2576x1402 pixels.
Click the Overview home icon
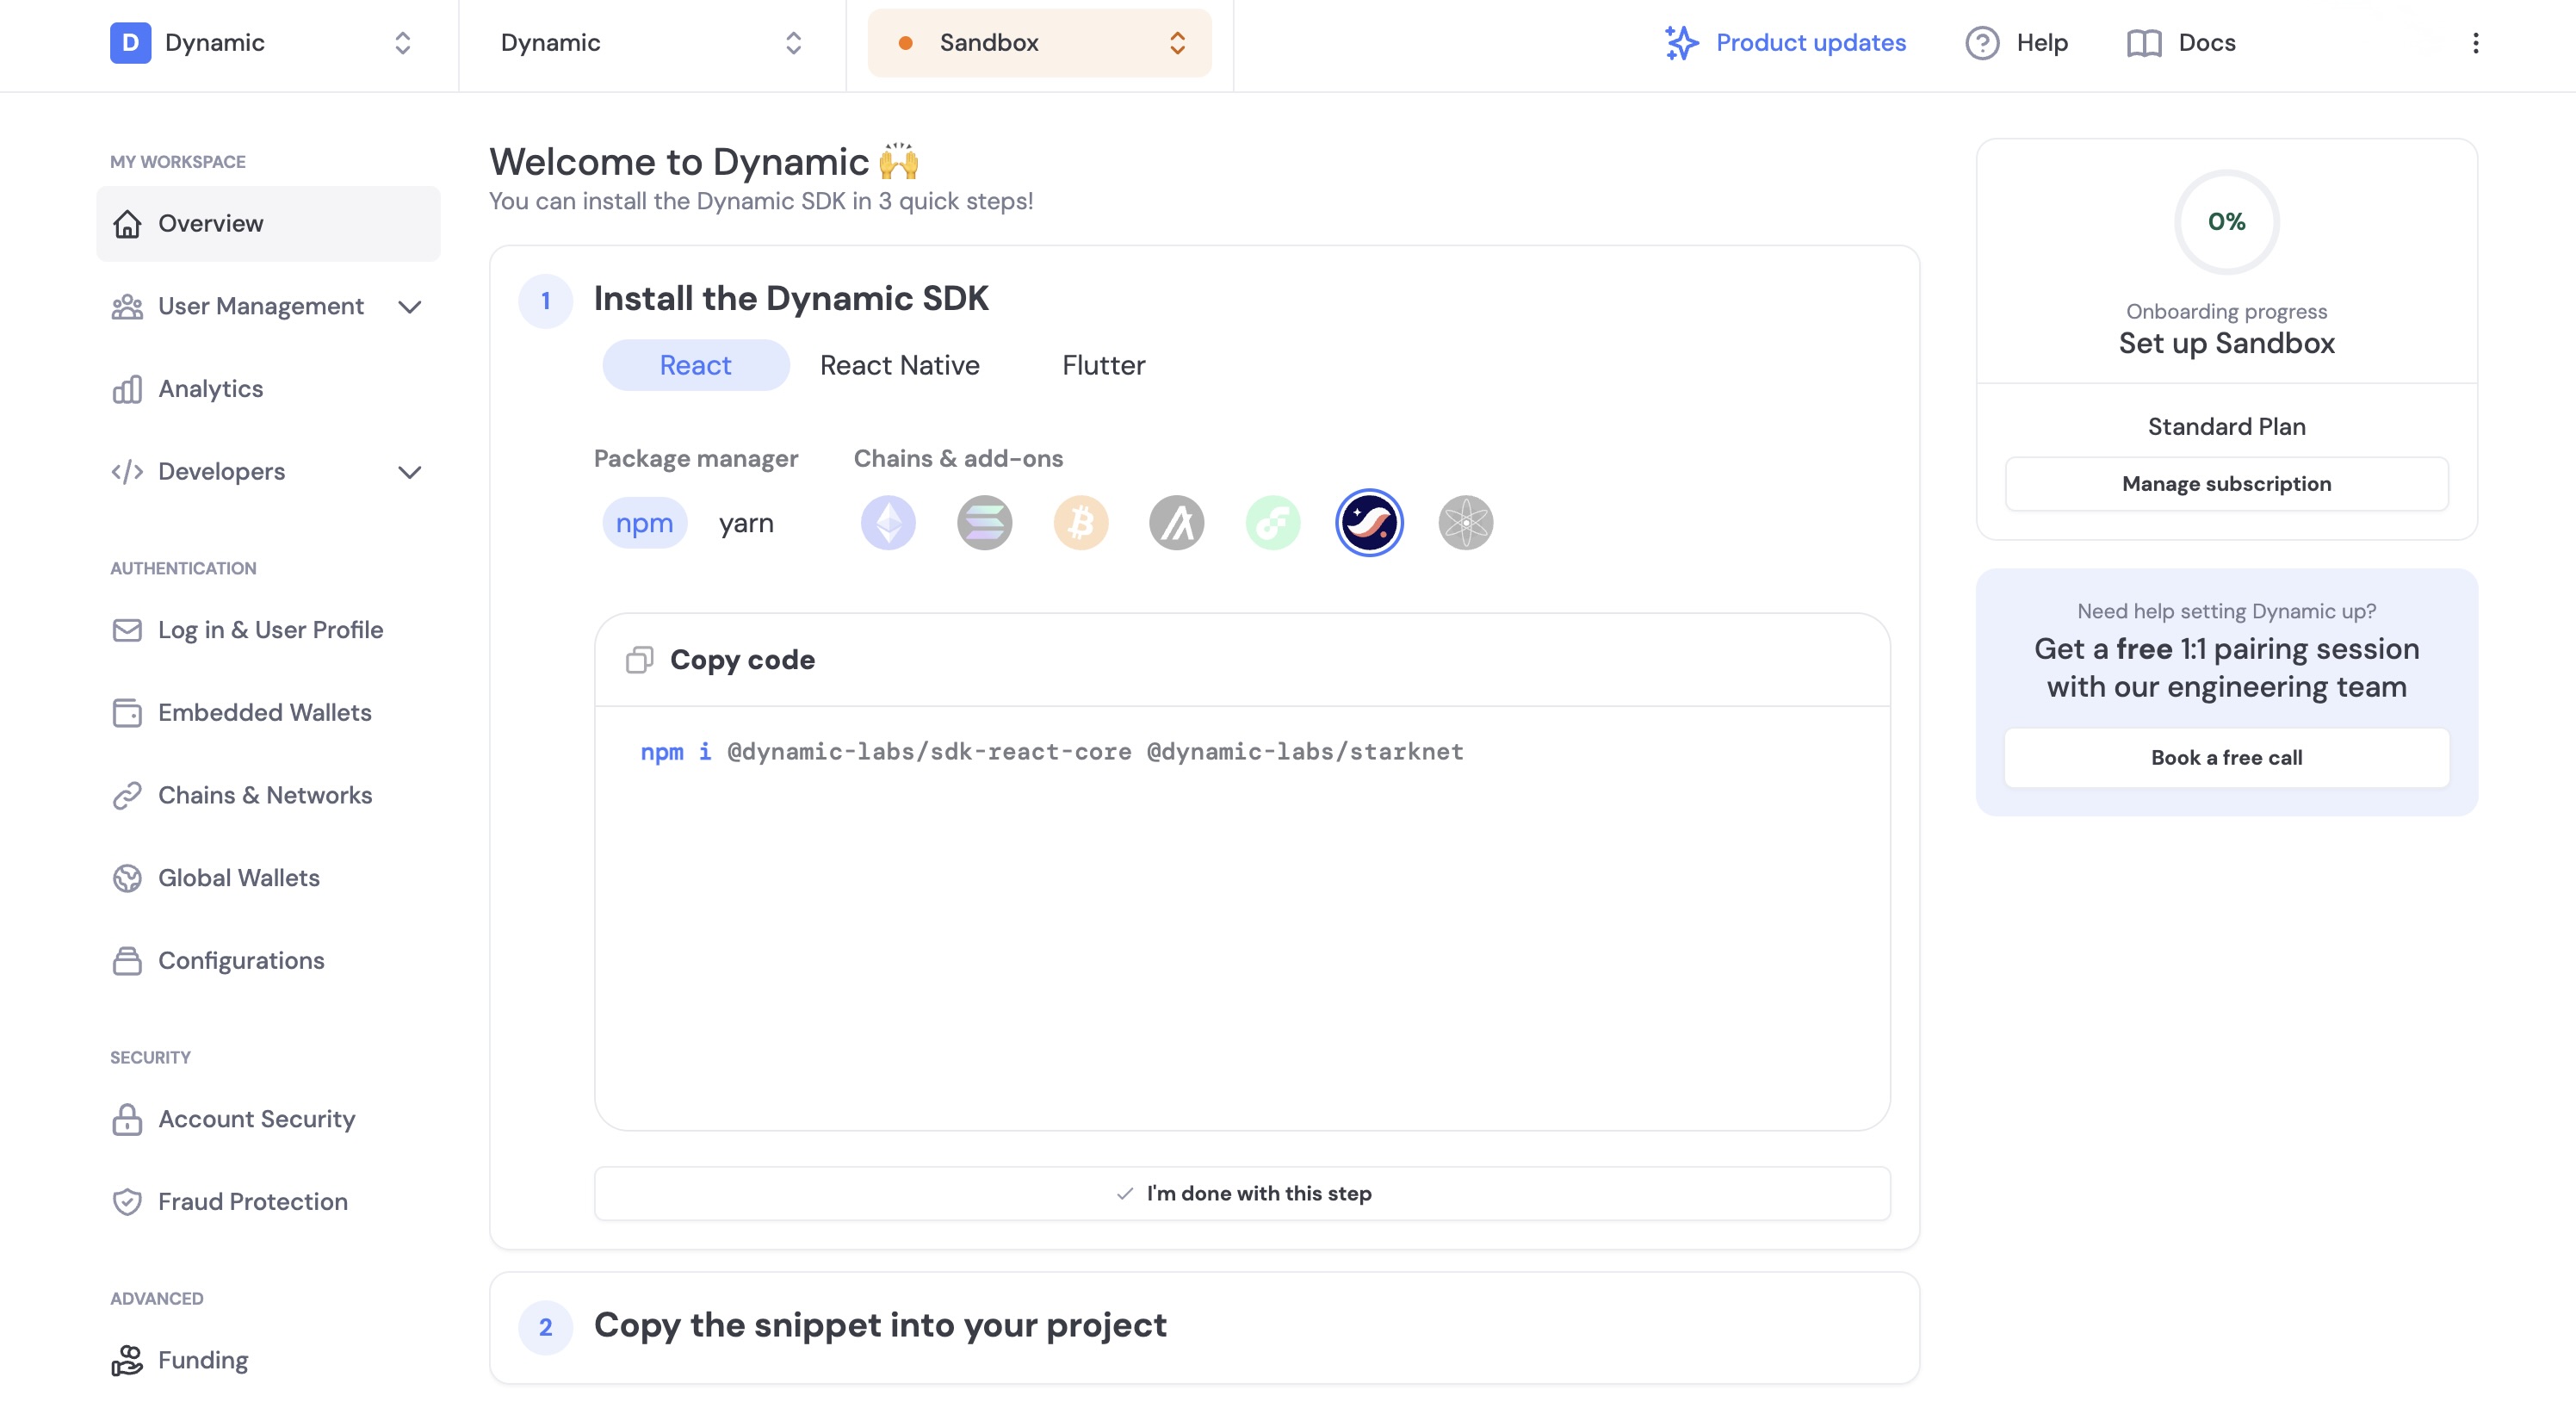[127, 223]
